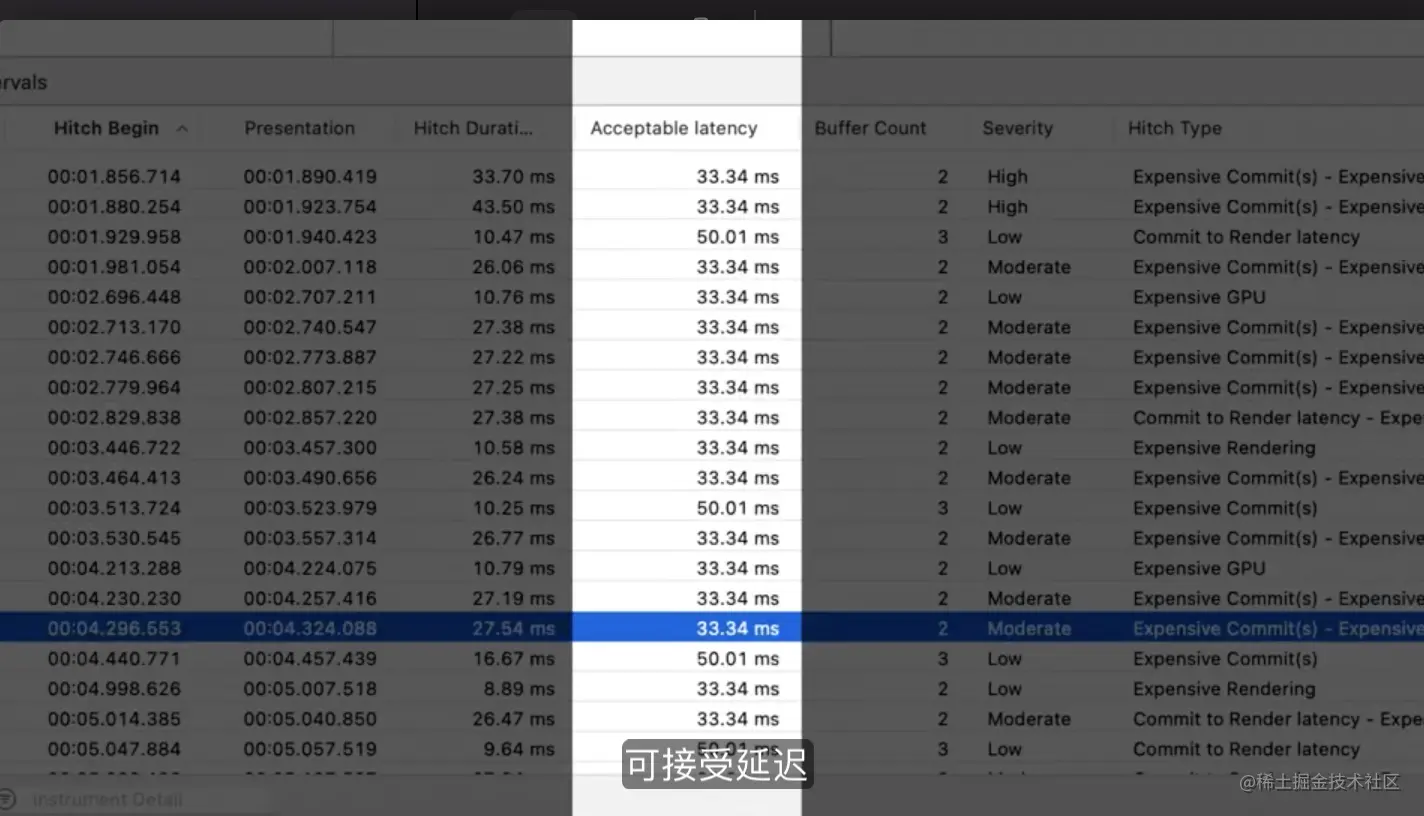Select hitch begin 00:05.014.385
The height and width of the screenshot is (816, 1424).
(x=114, y=719)
